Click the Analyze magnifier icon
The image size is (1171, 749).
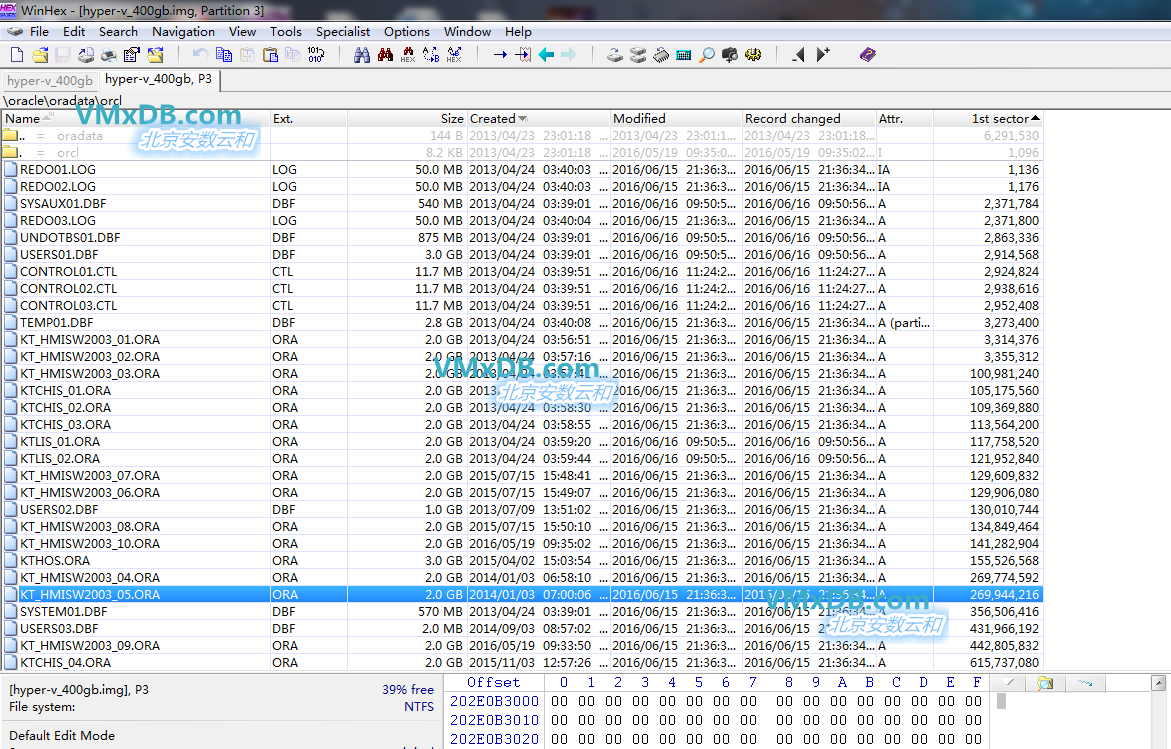point(706,55)
